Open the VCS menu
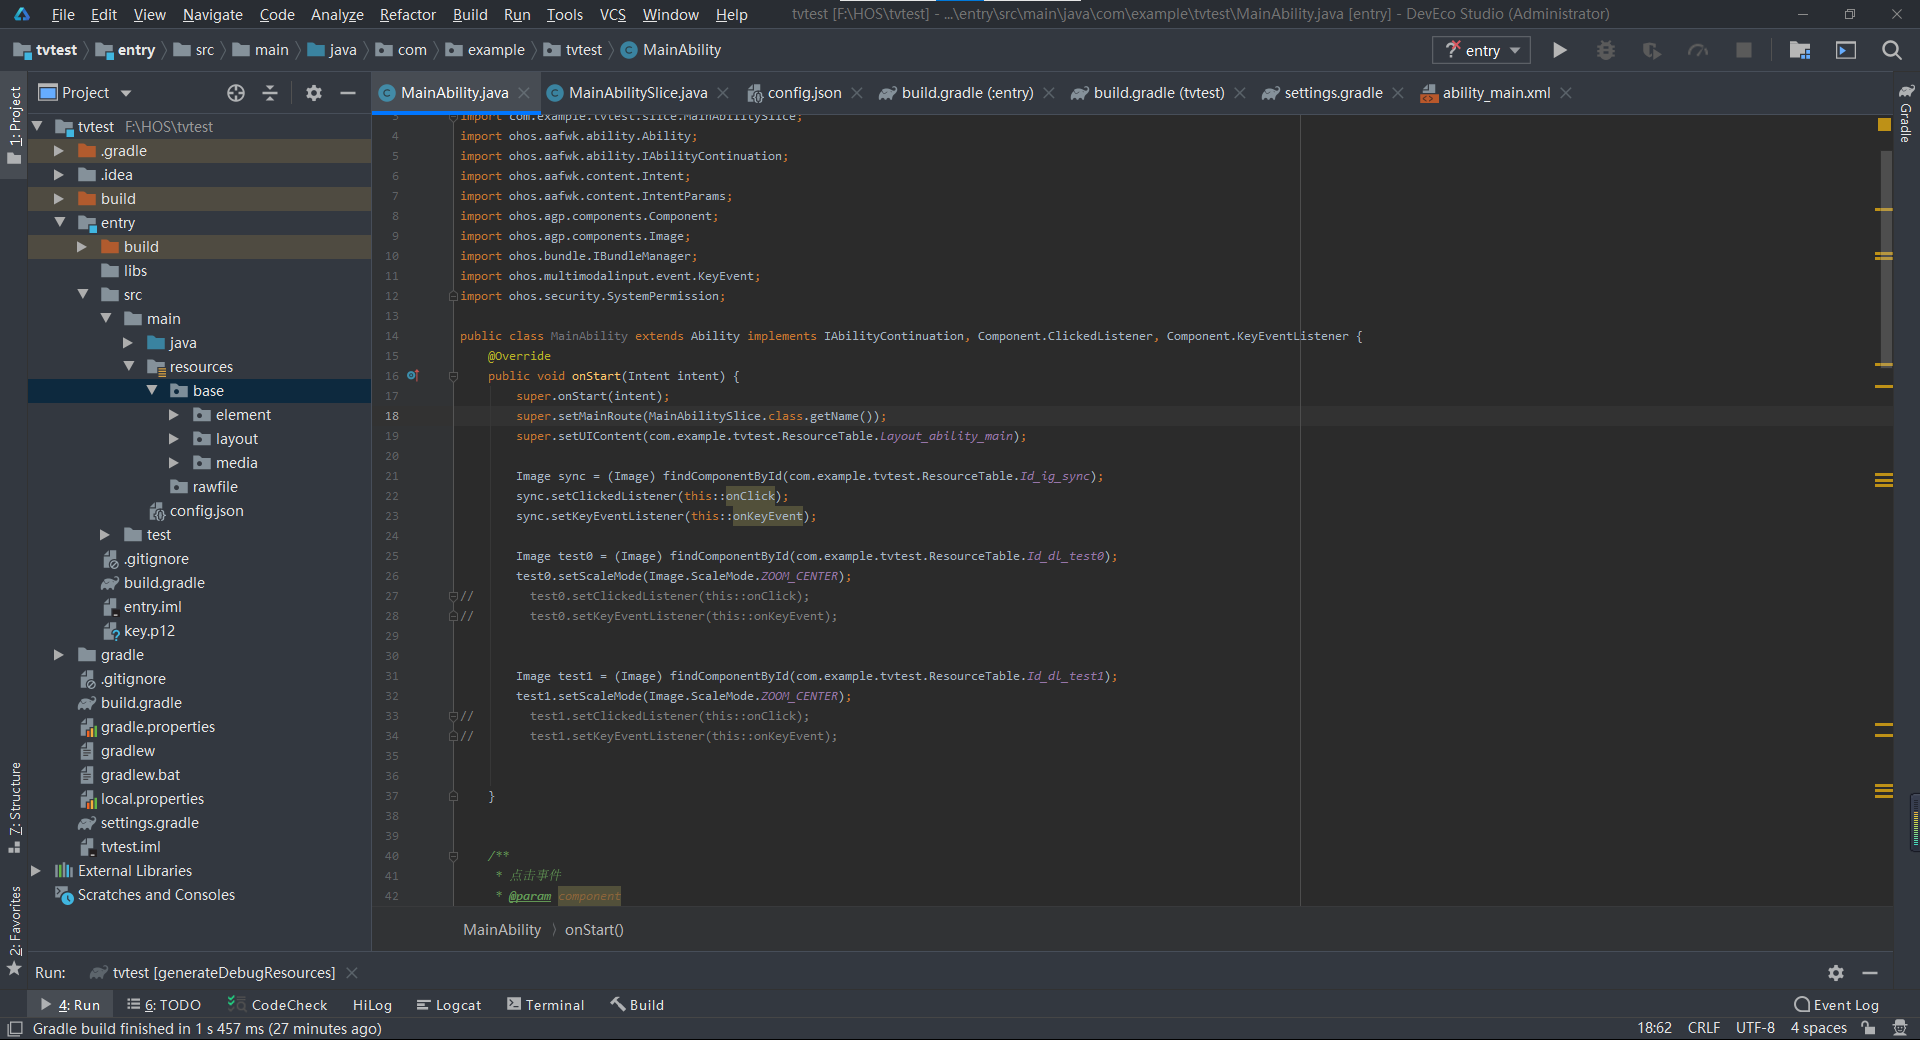1920x1040 pixels. 612,14
